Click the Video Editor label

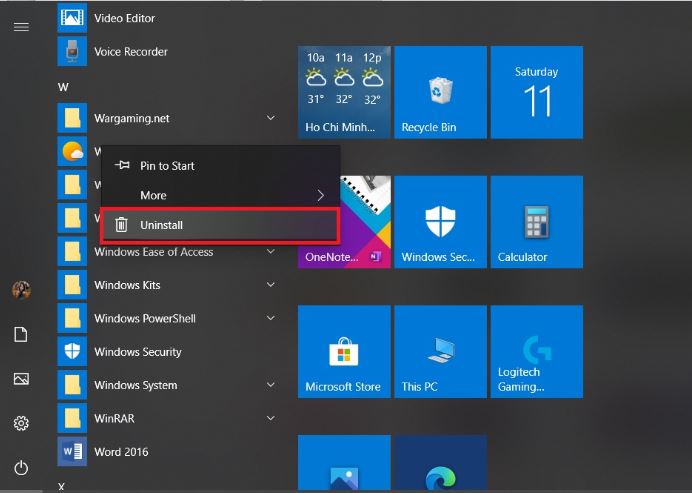tap(124, 18)
